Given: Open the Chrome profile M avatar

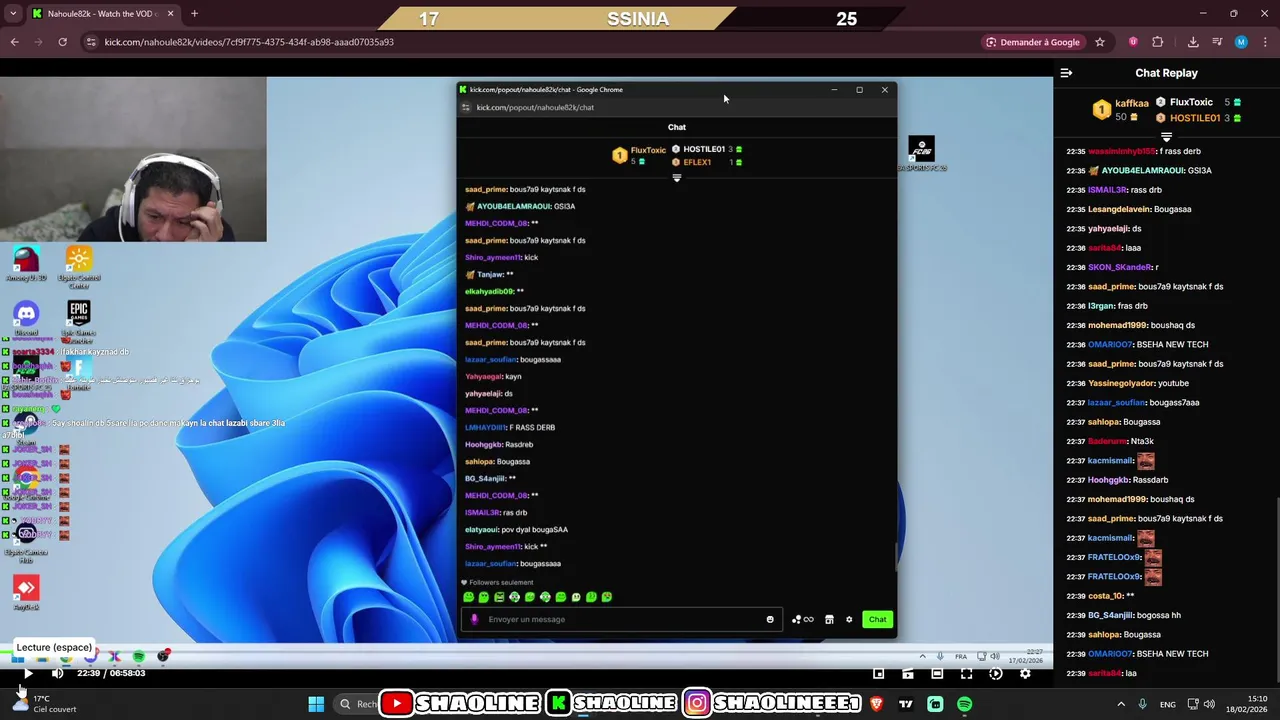Looking at the screenshot, I should pyautogui.click(x=1241, y=42).
